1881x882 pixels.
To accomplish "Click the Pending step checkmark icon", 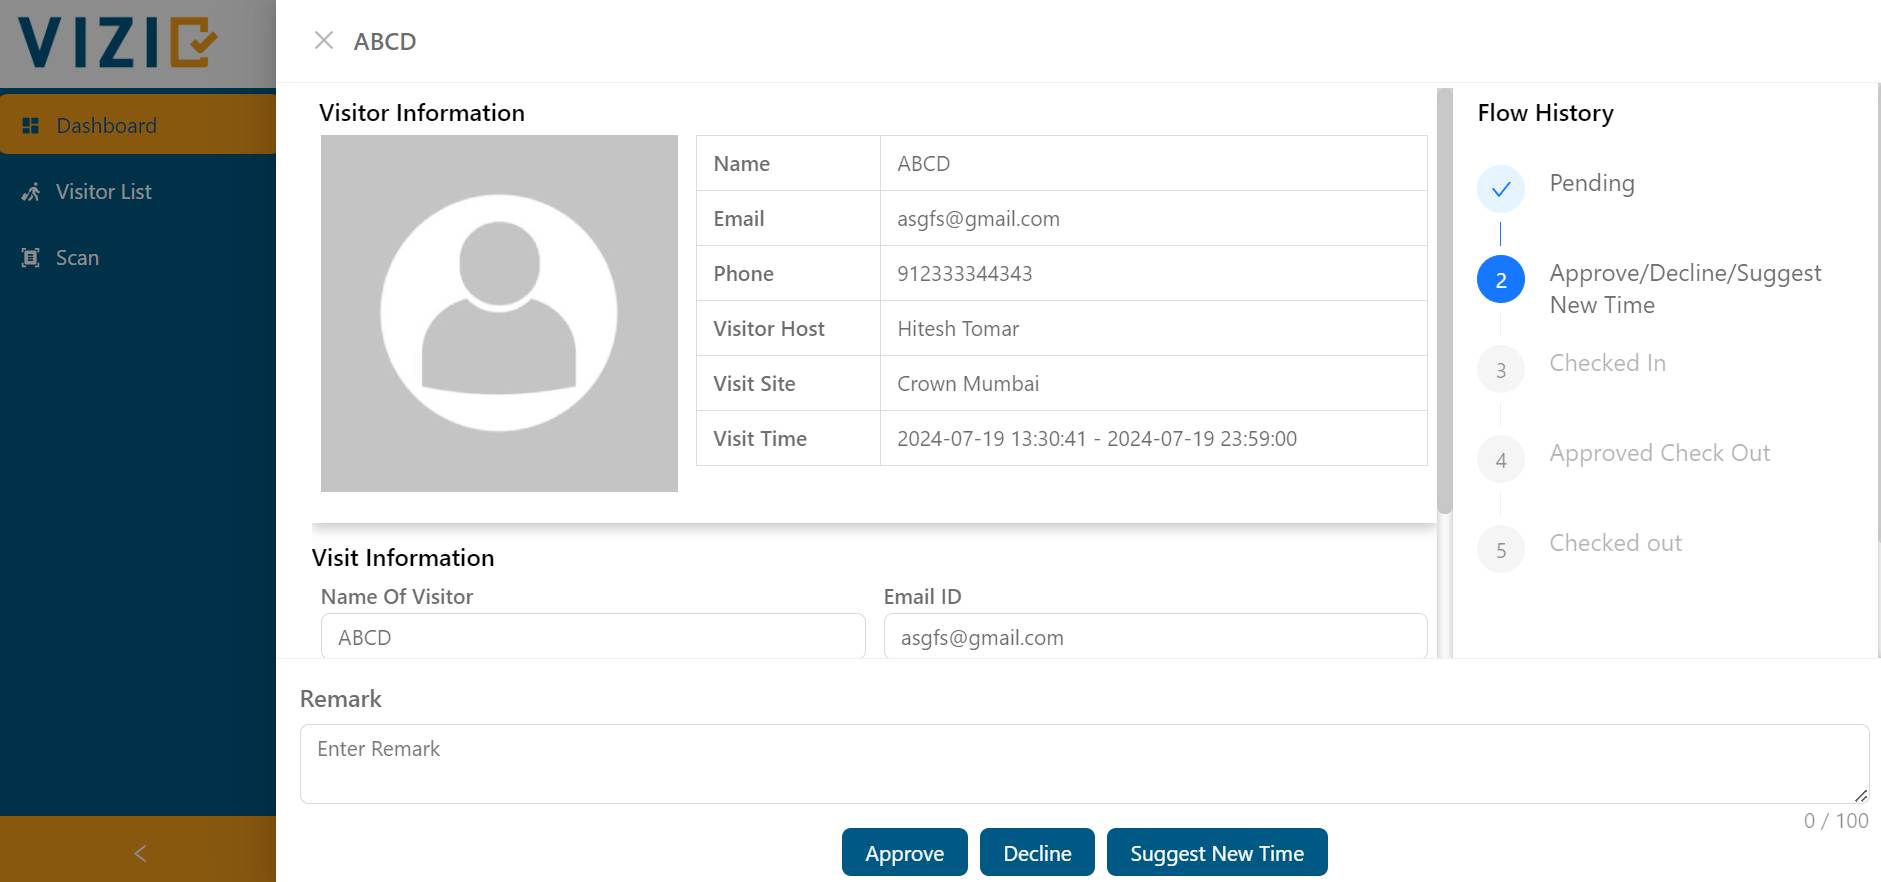I will click(1500, 189).
